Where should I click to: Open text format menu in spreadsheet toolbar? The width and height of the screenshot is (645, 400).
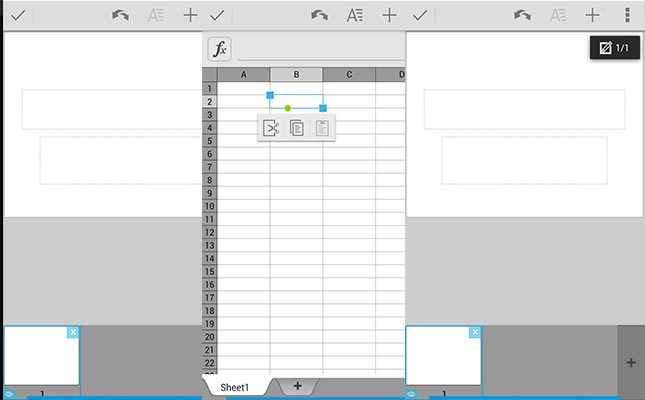click(x=355, y=15)
